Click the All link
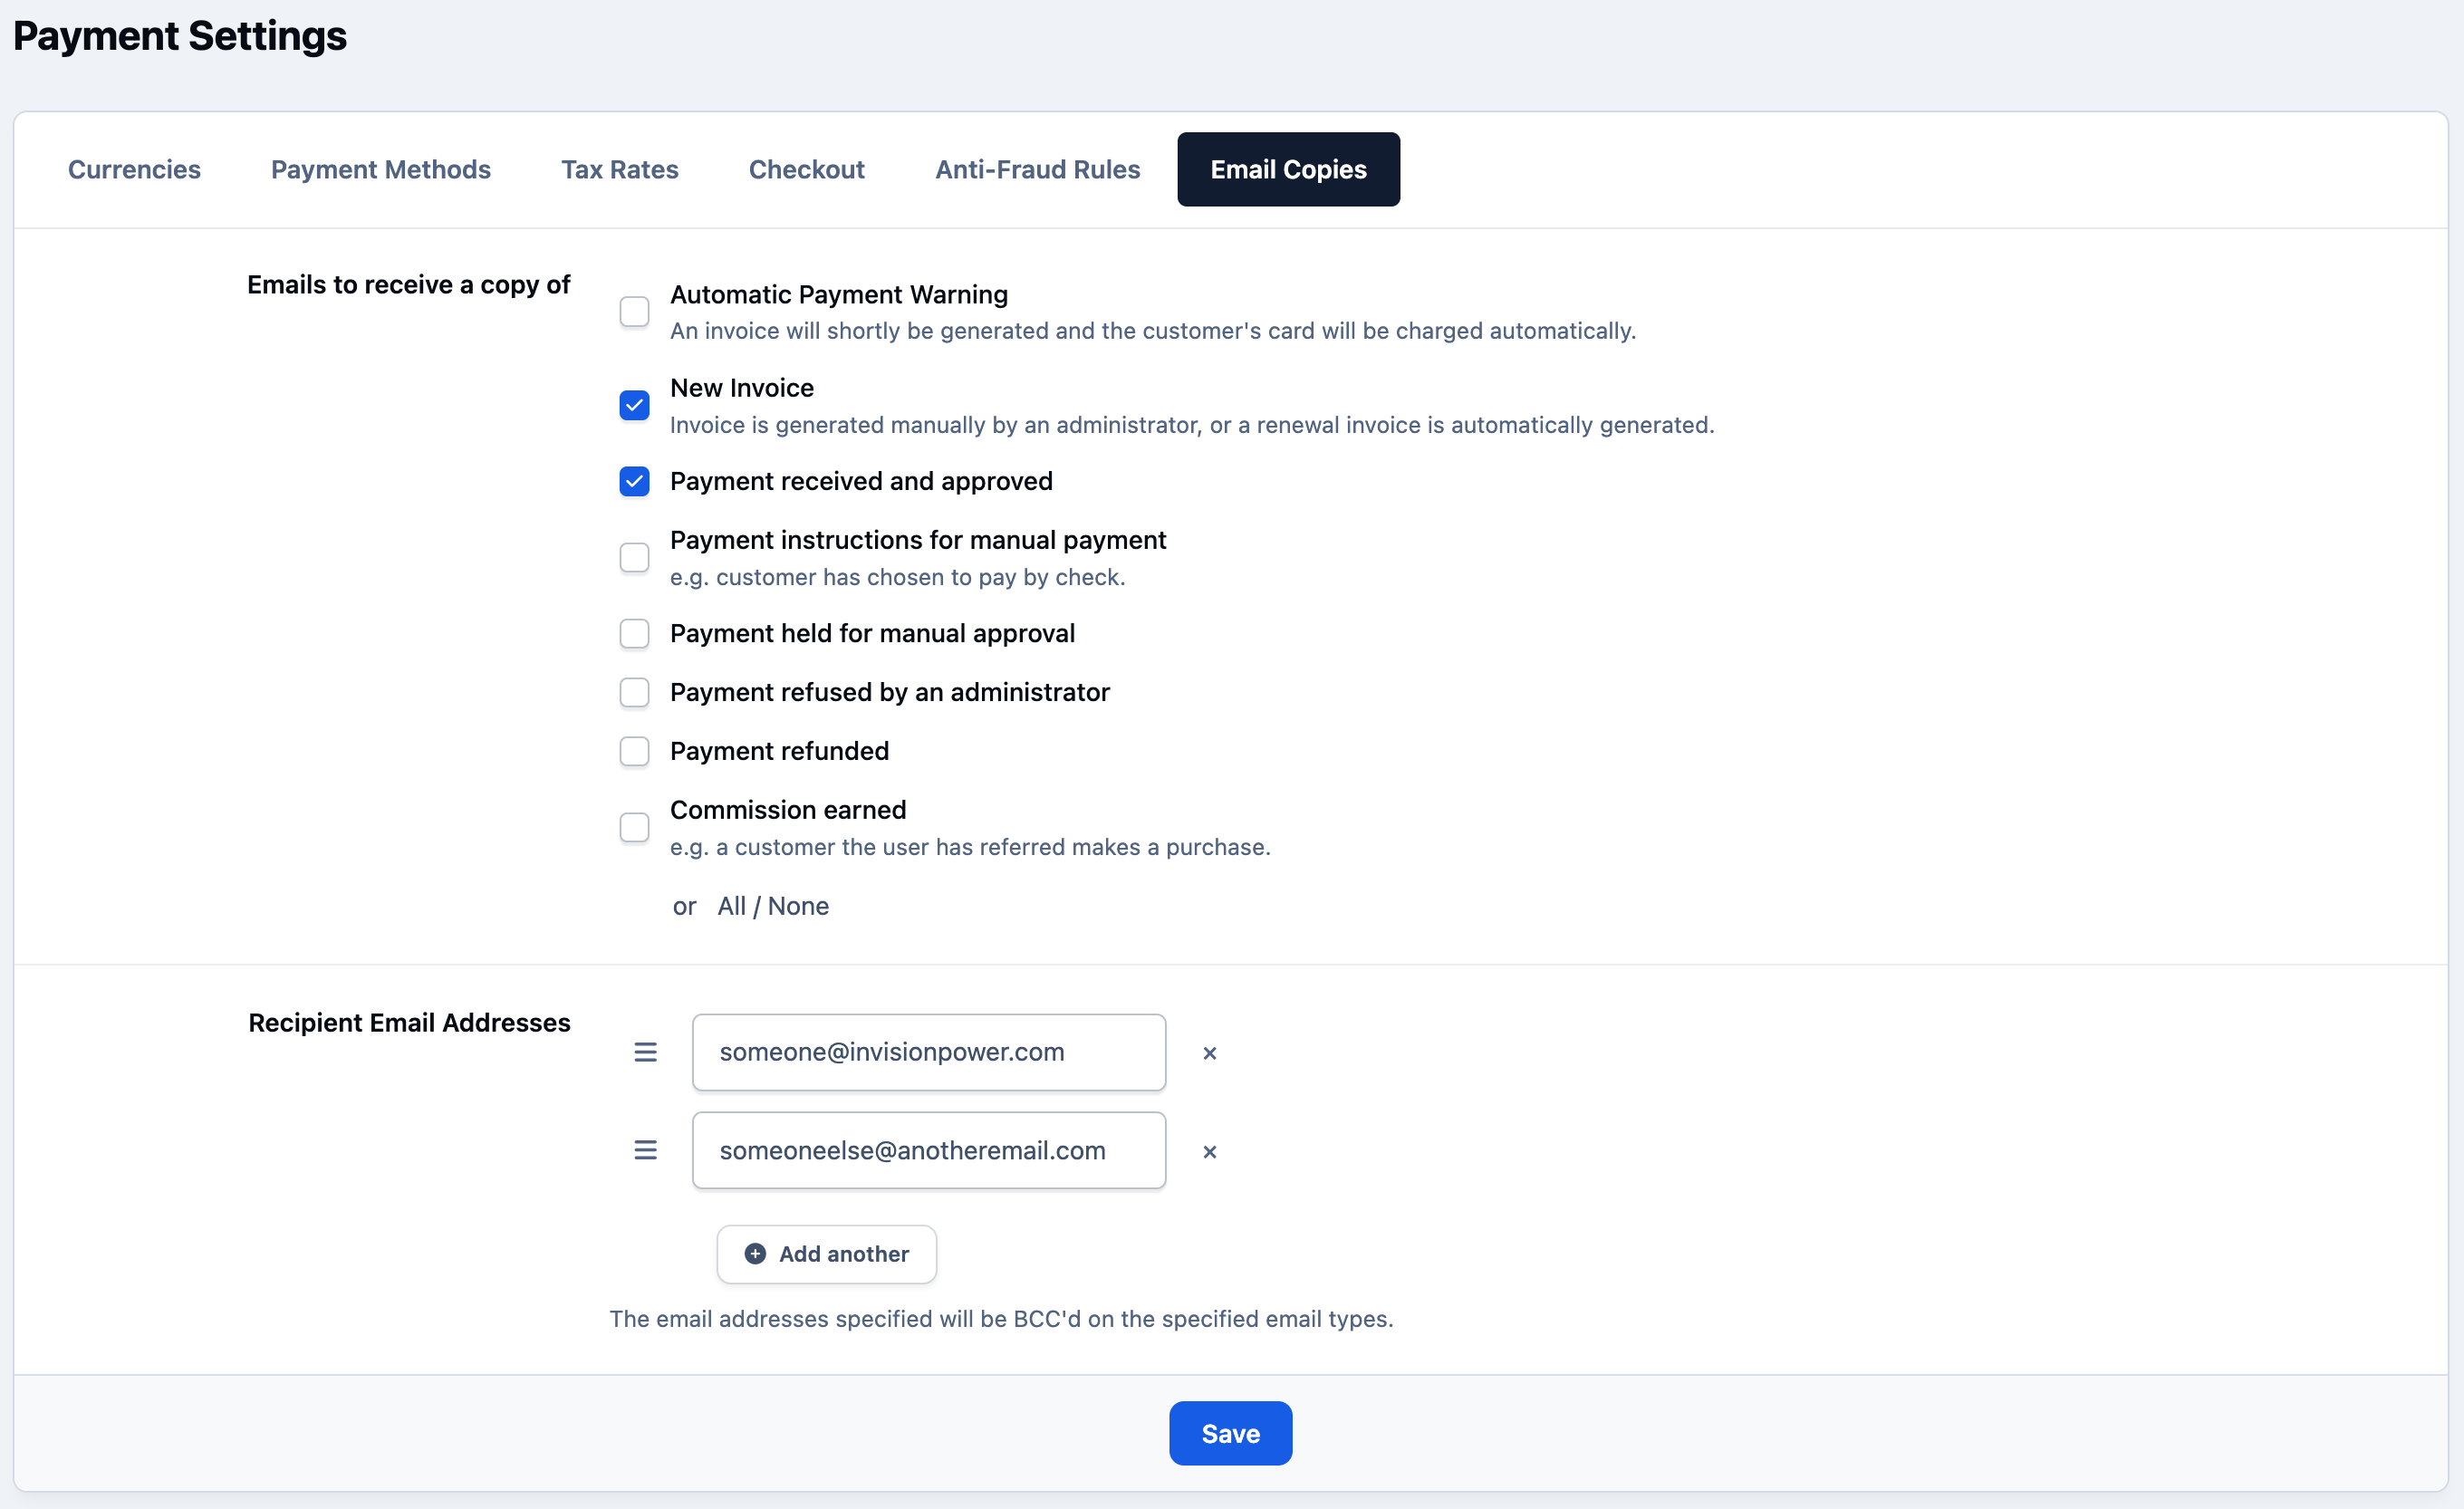 pos(731,906)
